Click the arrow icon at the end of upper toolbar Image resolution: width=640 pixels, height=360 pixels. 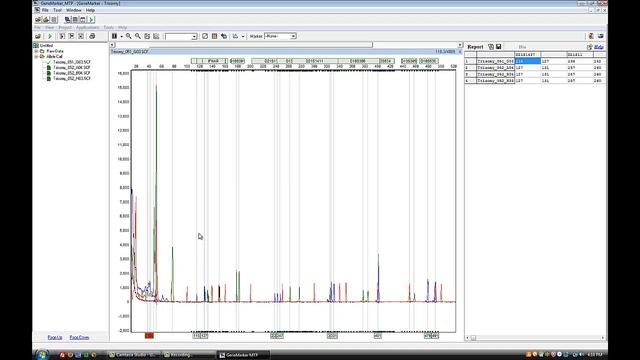click(91, 20)
